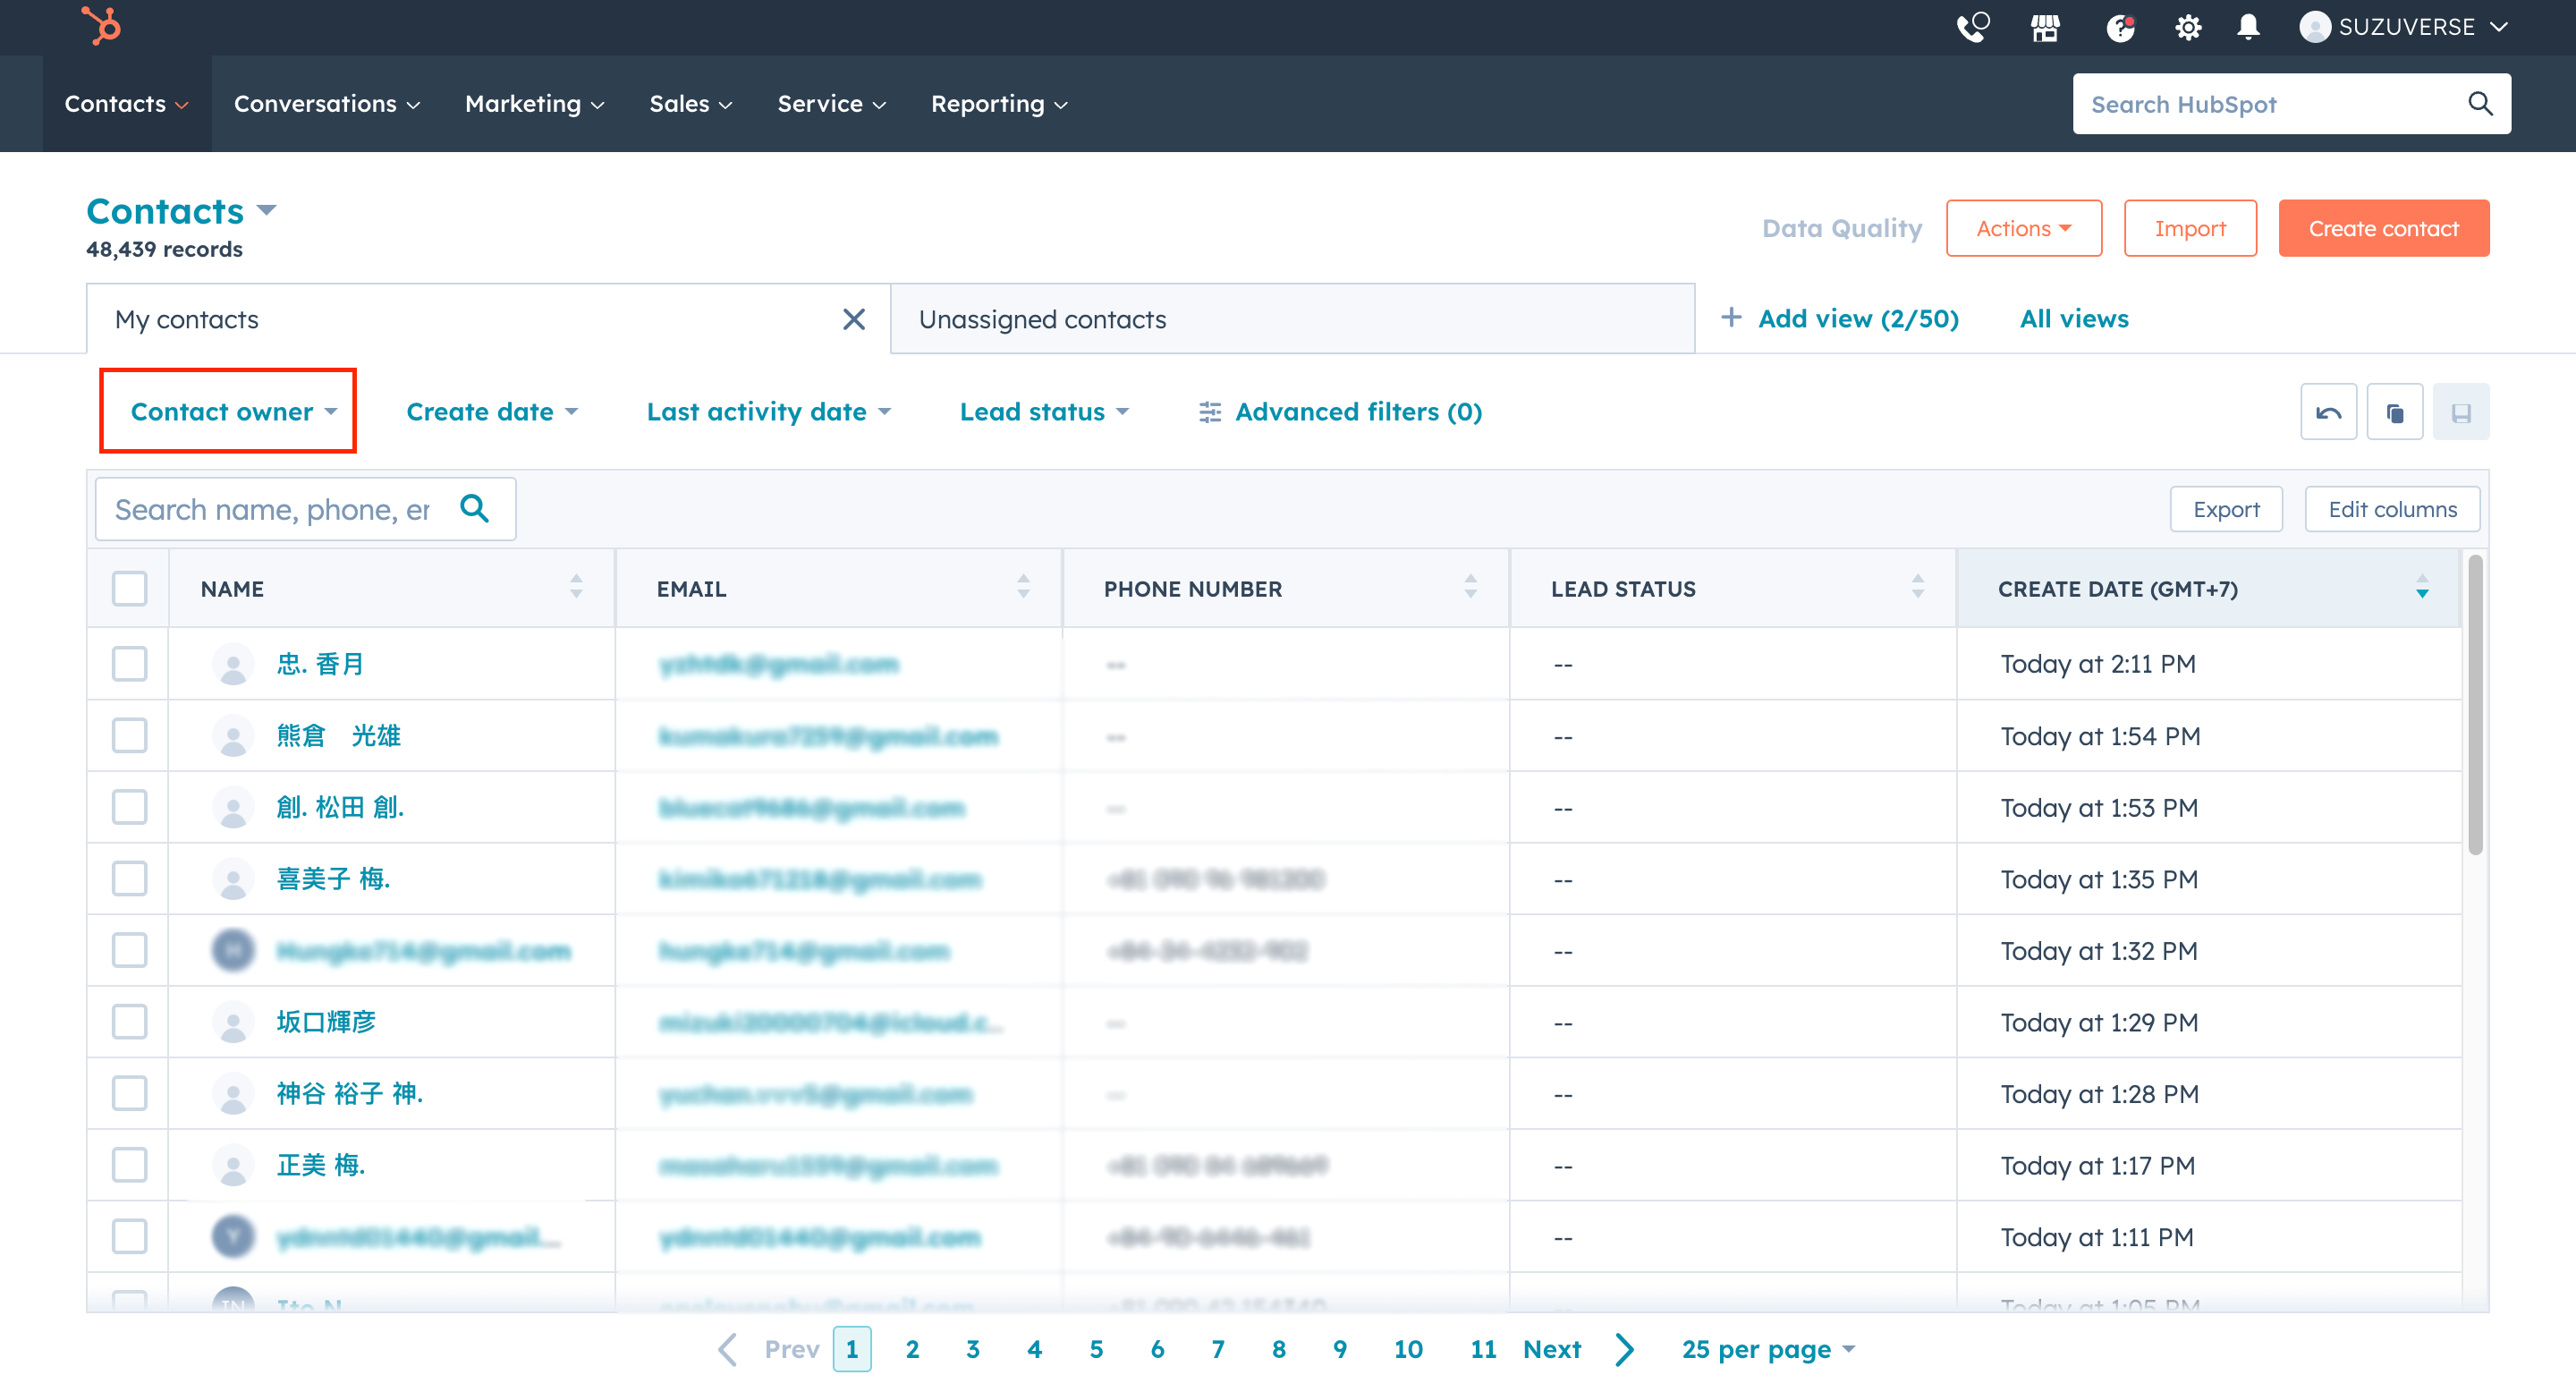Open the settings gear icon
Viewport: 2576px width, 1392px height.
[2187, 27]
